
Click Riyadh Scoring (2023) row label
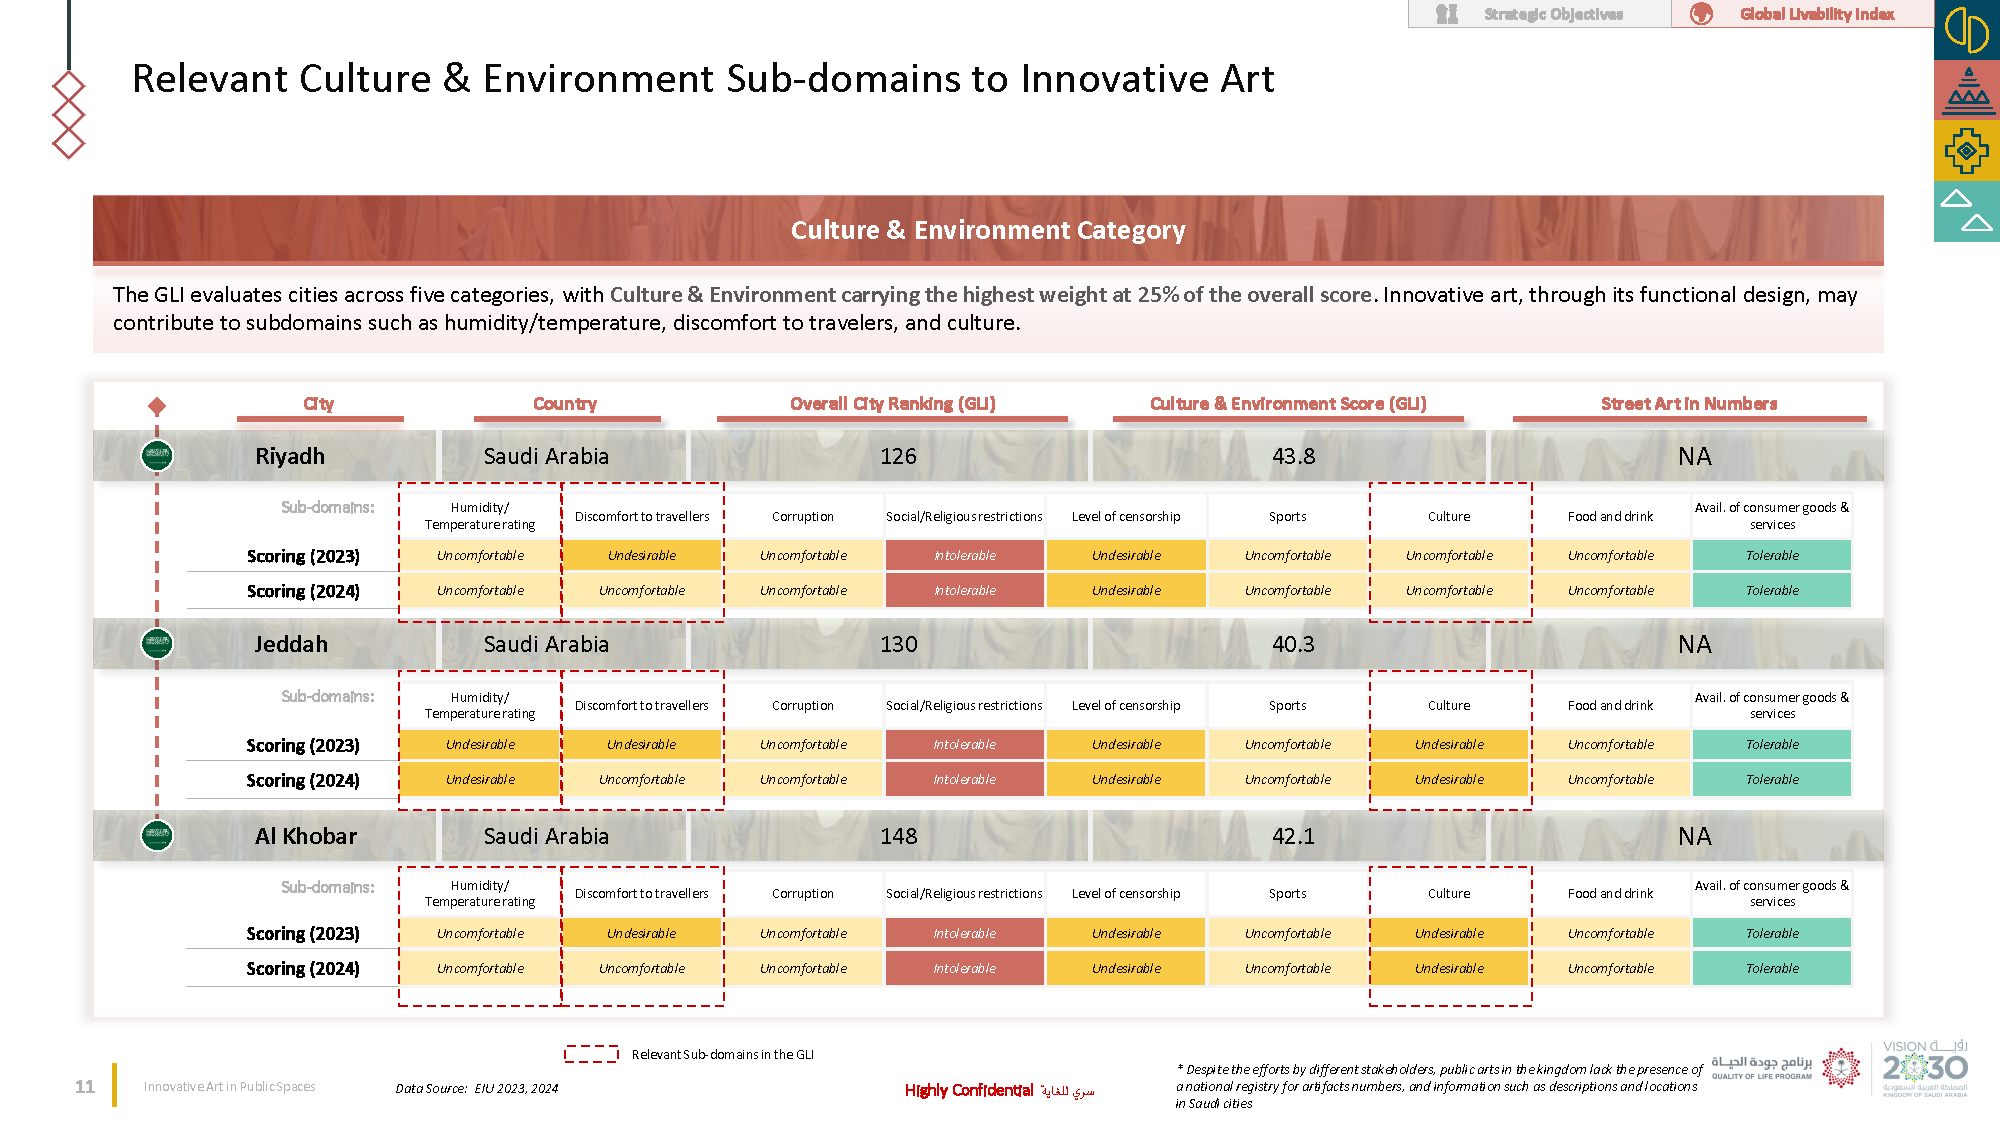point(303,556)
